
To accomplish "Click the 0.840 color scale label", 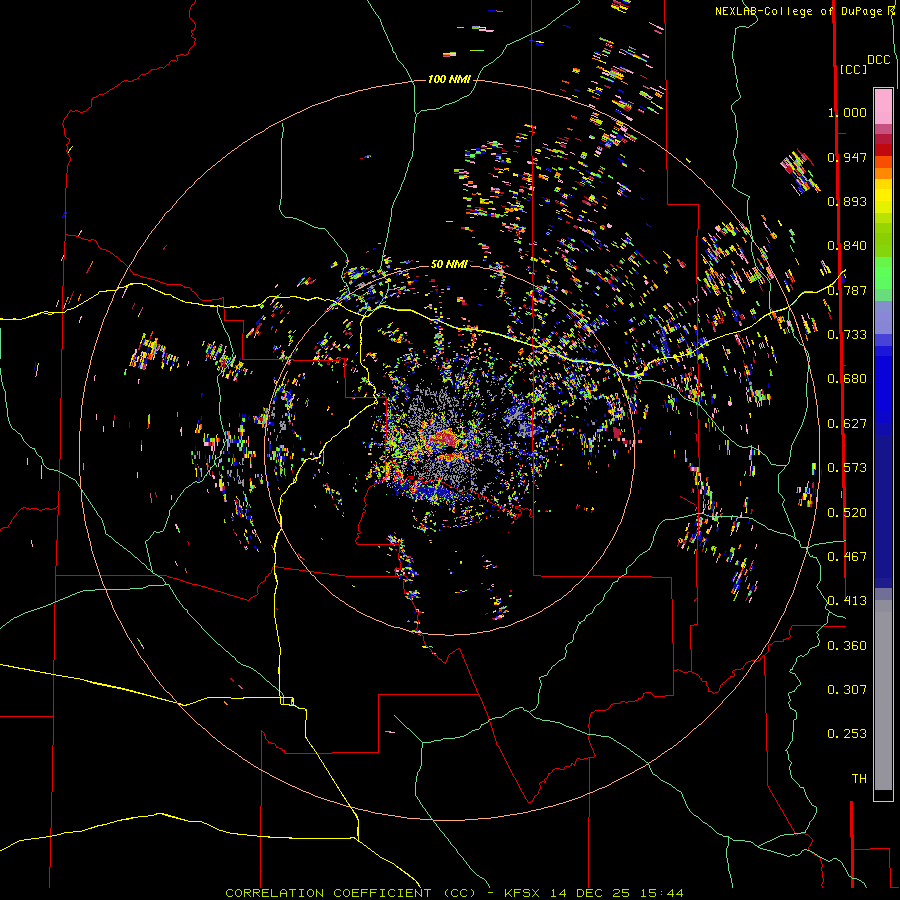I will (x=847, y=246).
